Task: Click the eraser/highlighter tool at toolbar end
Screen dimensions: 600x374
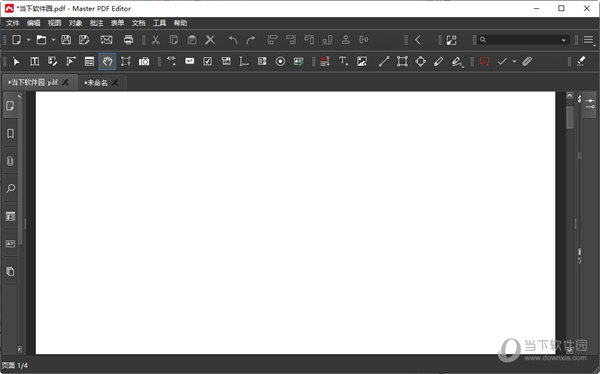Action: 581,61
